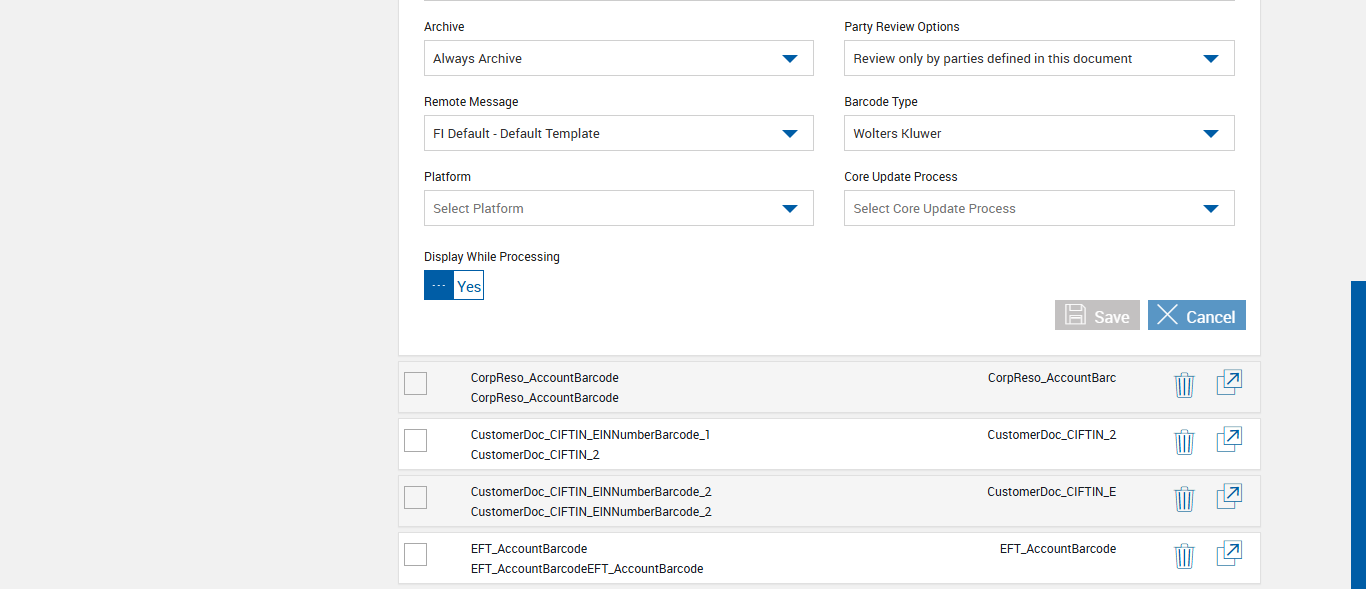
Task: Open CustomerDoc_CIFTIN_EINNumberBarcode_1 via its external link icon
Action: coord(1229,440)
